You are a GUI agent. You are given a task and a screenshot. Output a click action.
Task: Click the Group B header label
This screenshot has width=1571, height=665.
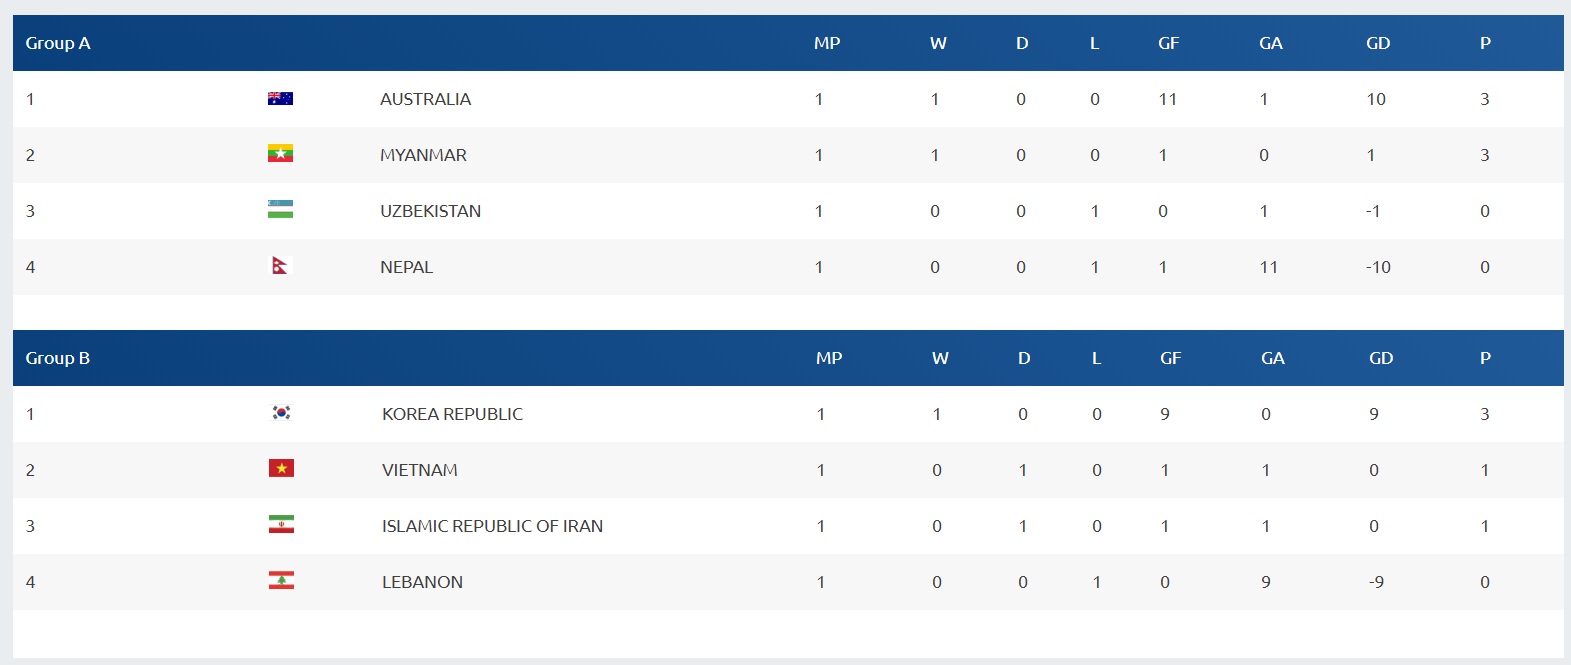58,358
